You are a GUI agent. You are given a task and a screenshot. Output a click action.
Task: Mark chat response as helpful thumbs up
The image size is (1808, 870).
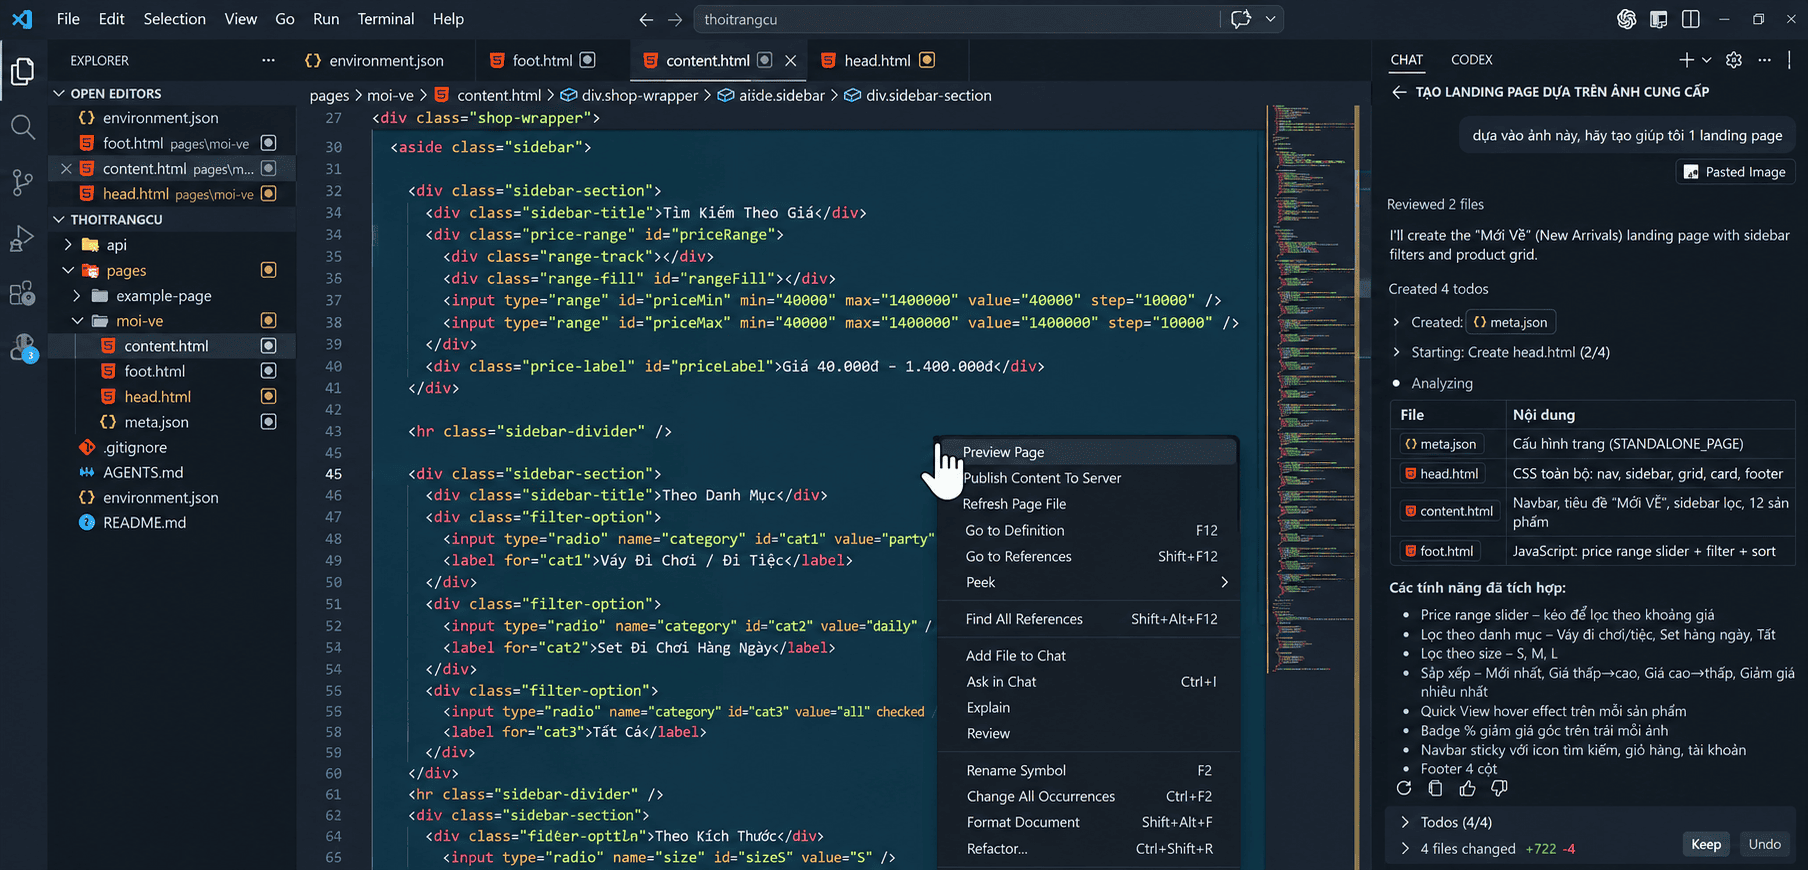point(1467,788)
